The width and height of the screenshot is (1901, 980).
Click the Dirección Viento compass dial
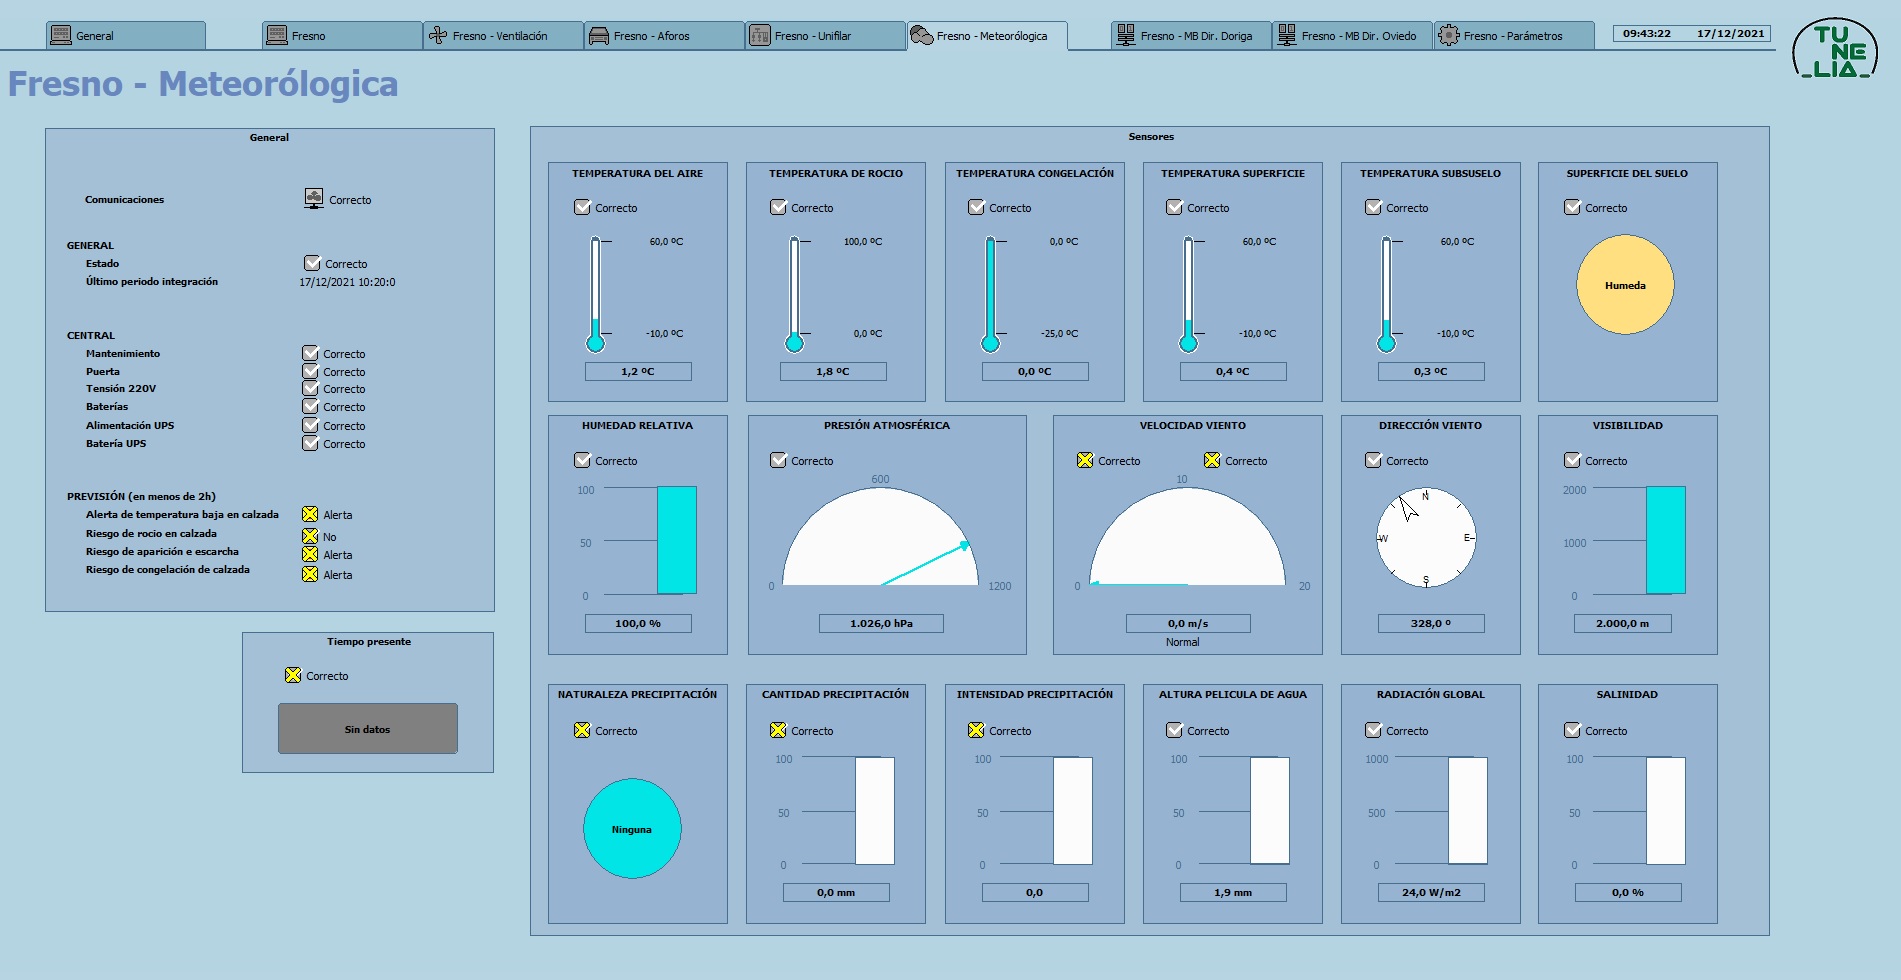[1426, 538]
